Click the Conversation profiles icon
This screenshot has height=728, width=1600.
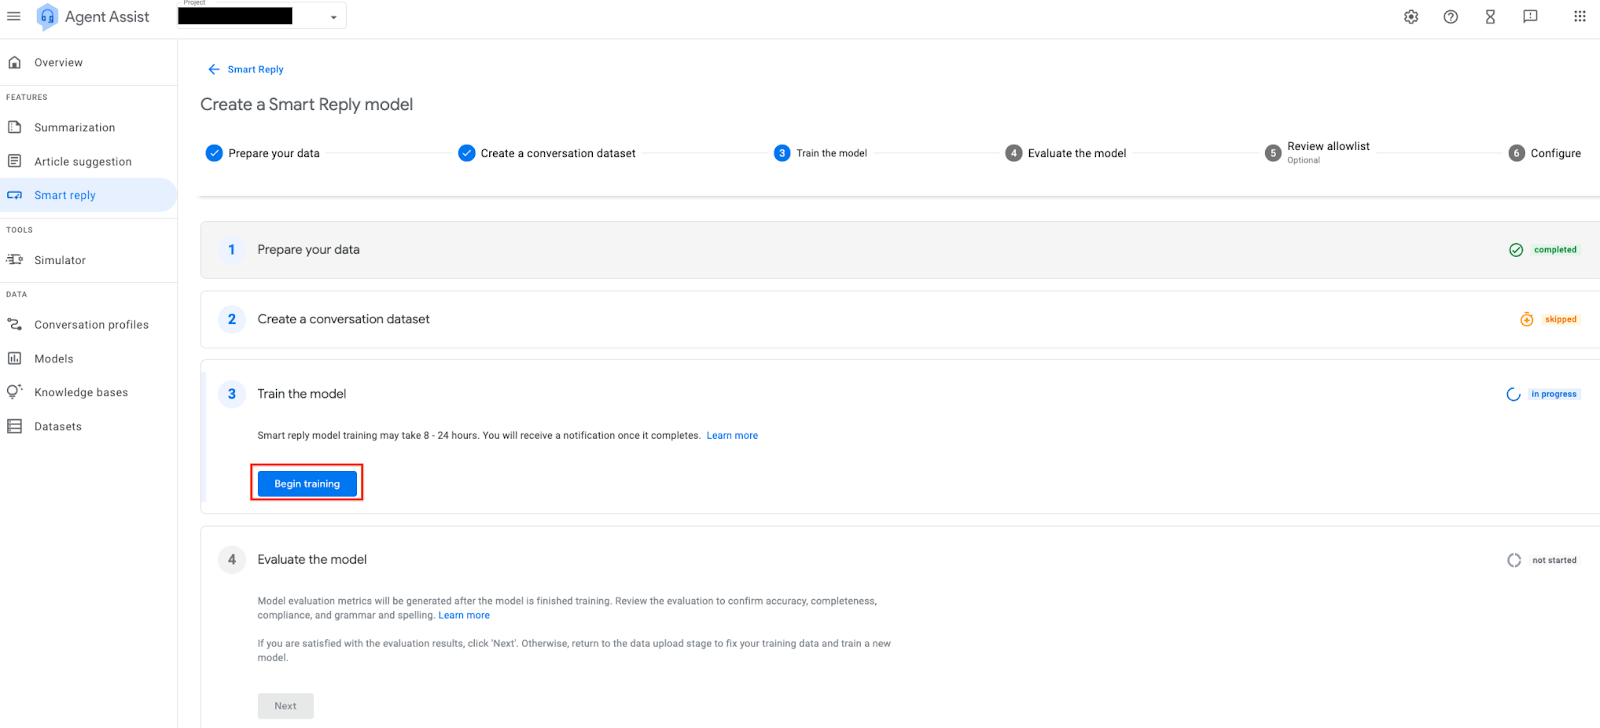[15, 324]
